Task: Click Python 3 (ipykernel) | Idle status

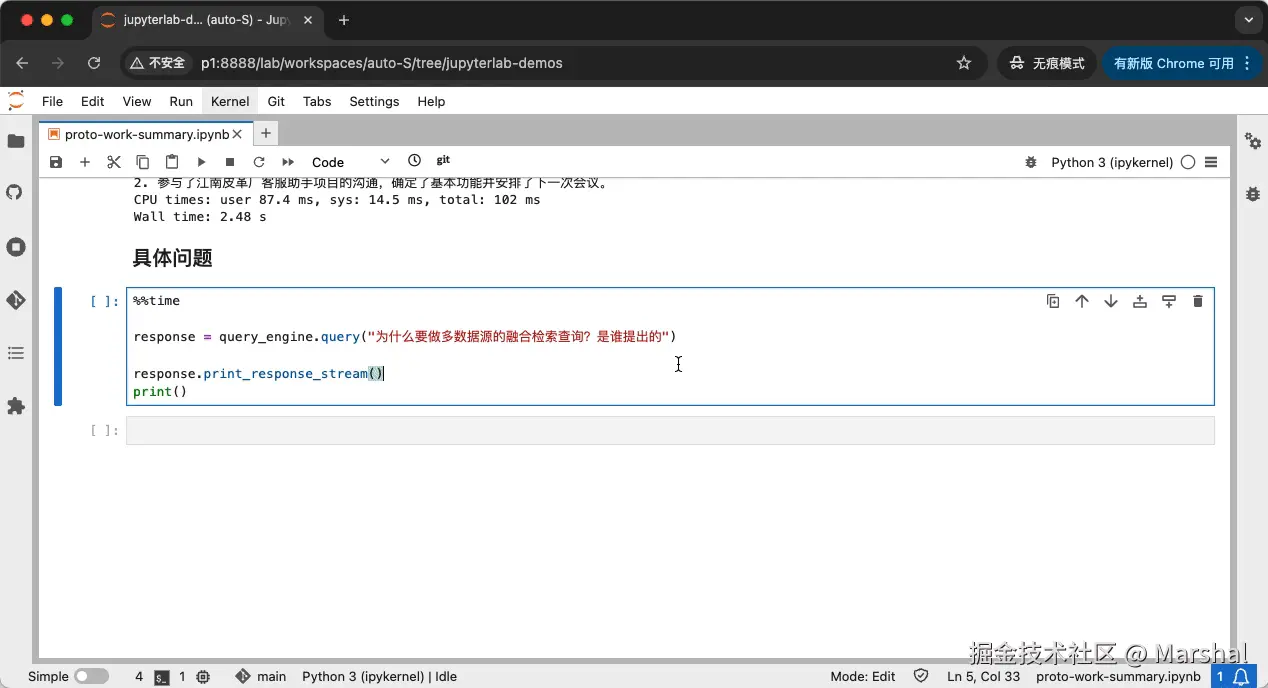Action: pyautogui.click(x=380, y=677)
